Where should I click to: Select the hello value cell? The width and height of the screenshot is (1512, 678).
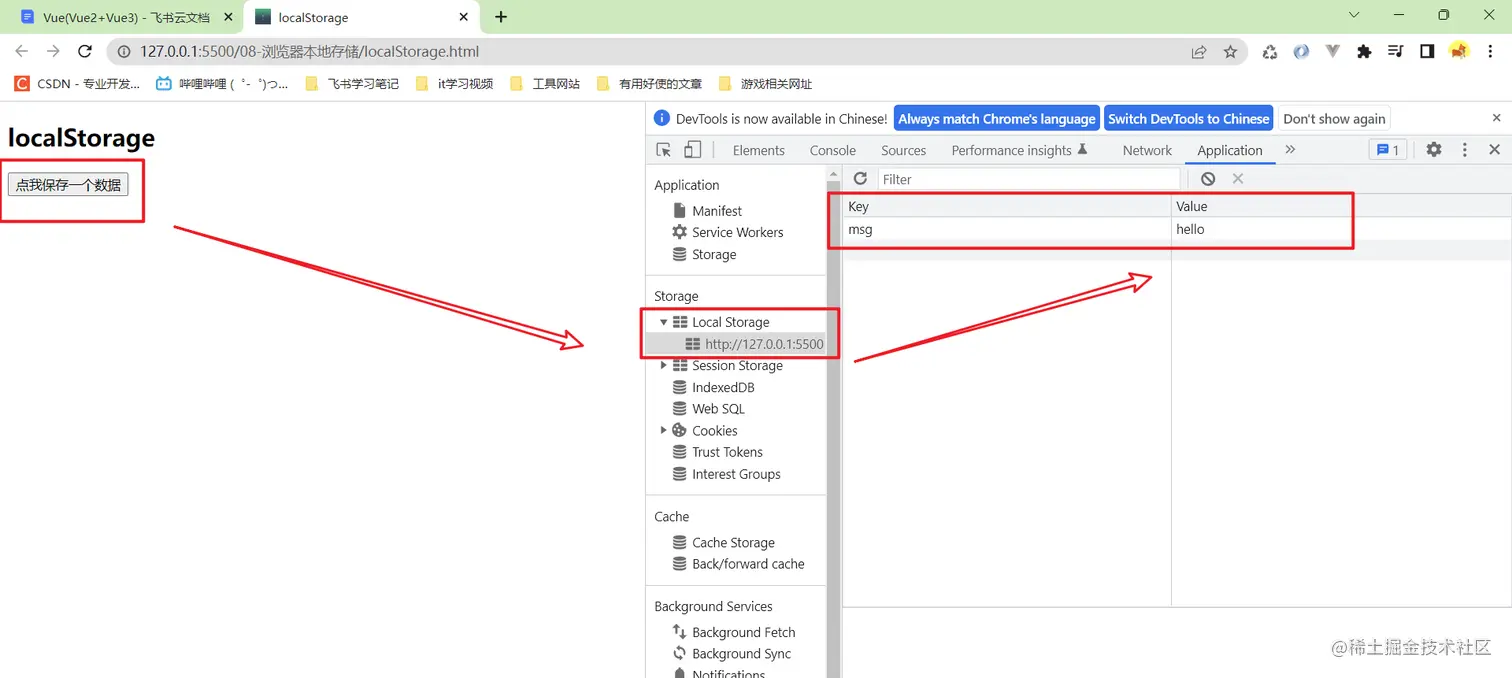(1341, 229)
